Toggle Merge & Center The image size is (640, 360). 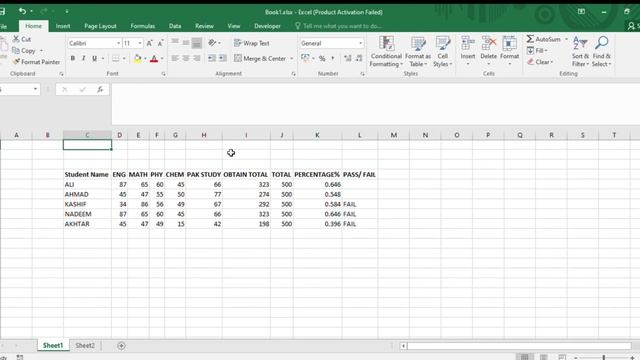point(260,59)
